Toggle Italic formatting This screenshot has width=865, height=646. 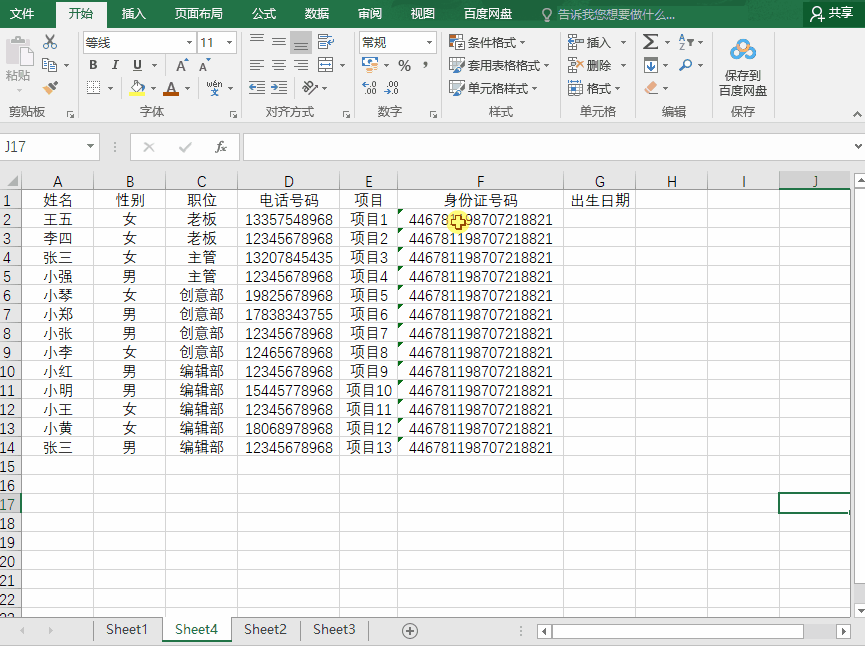pos(115,65)
